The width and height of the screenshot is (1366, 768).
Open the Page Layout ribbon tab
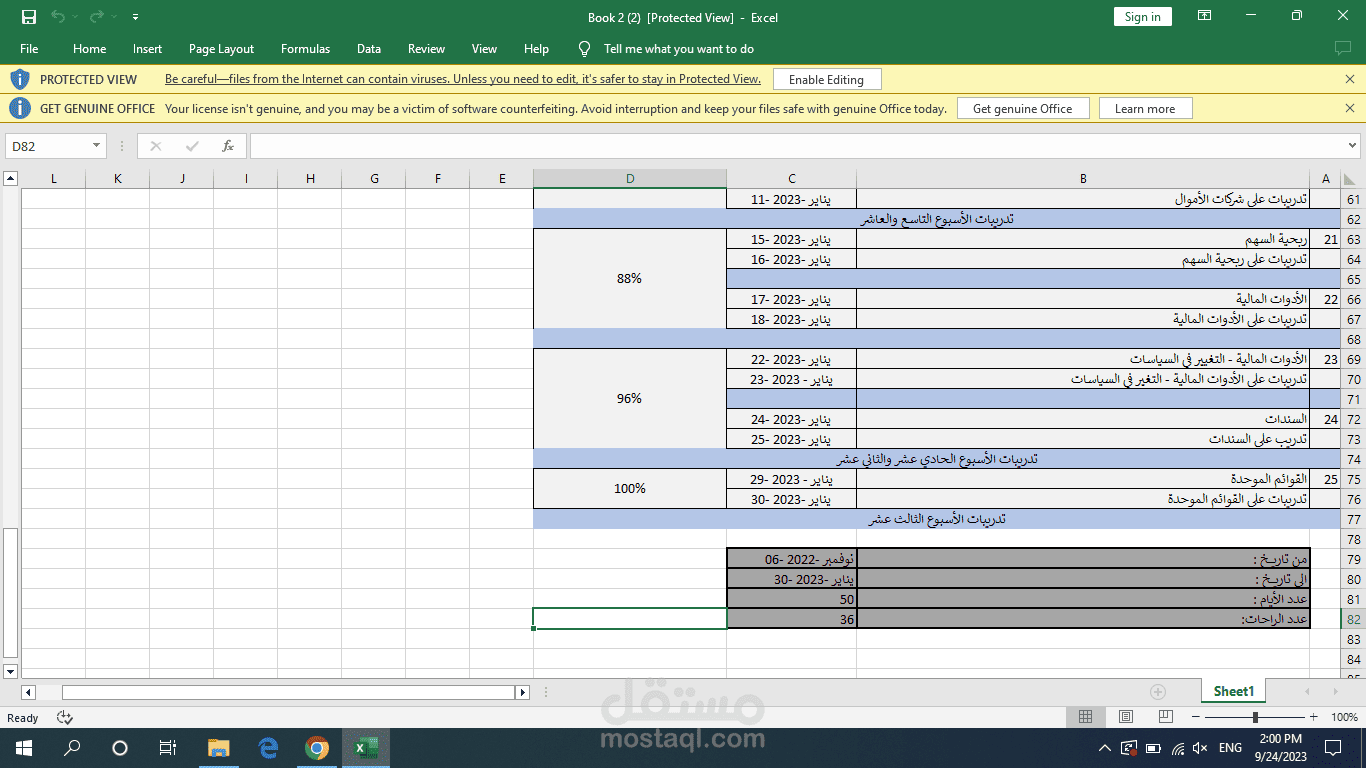(x=221, y=48)
